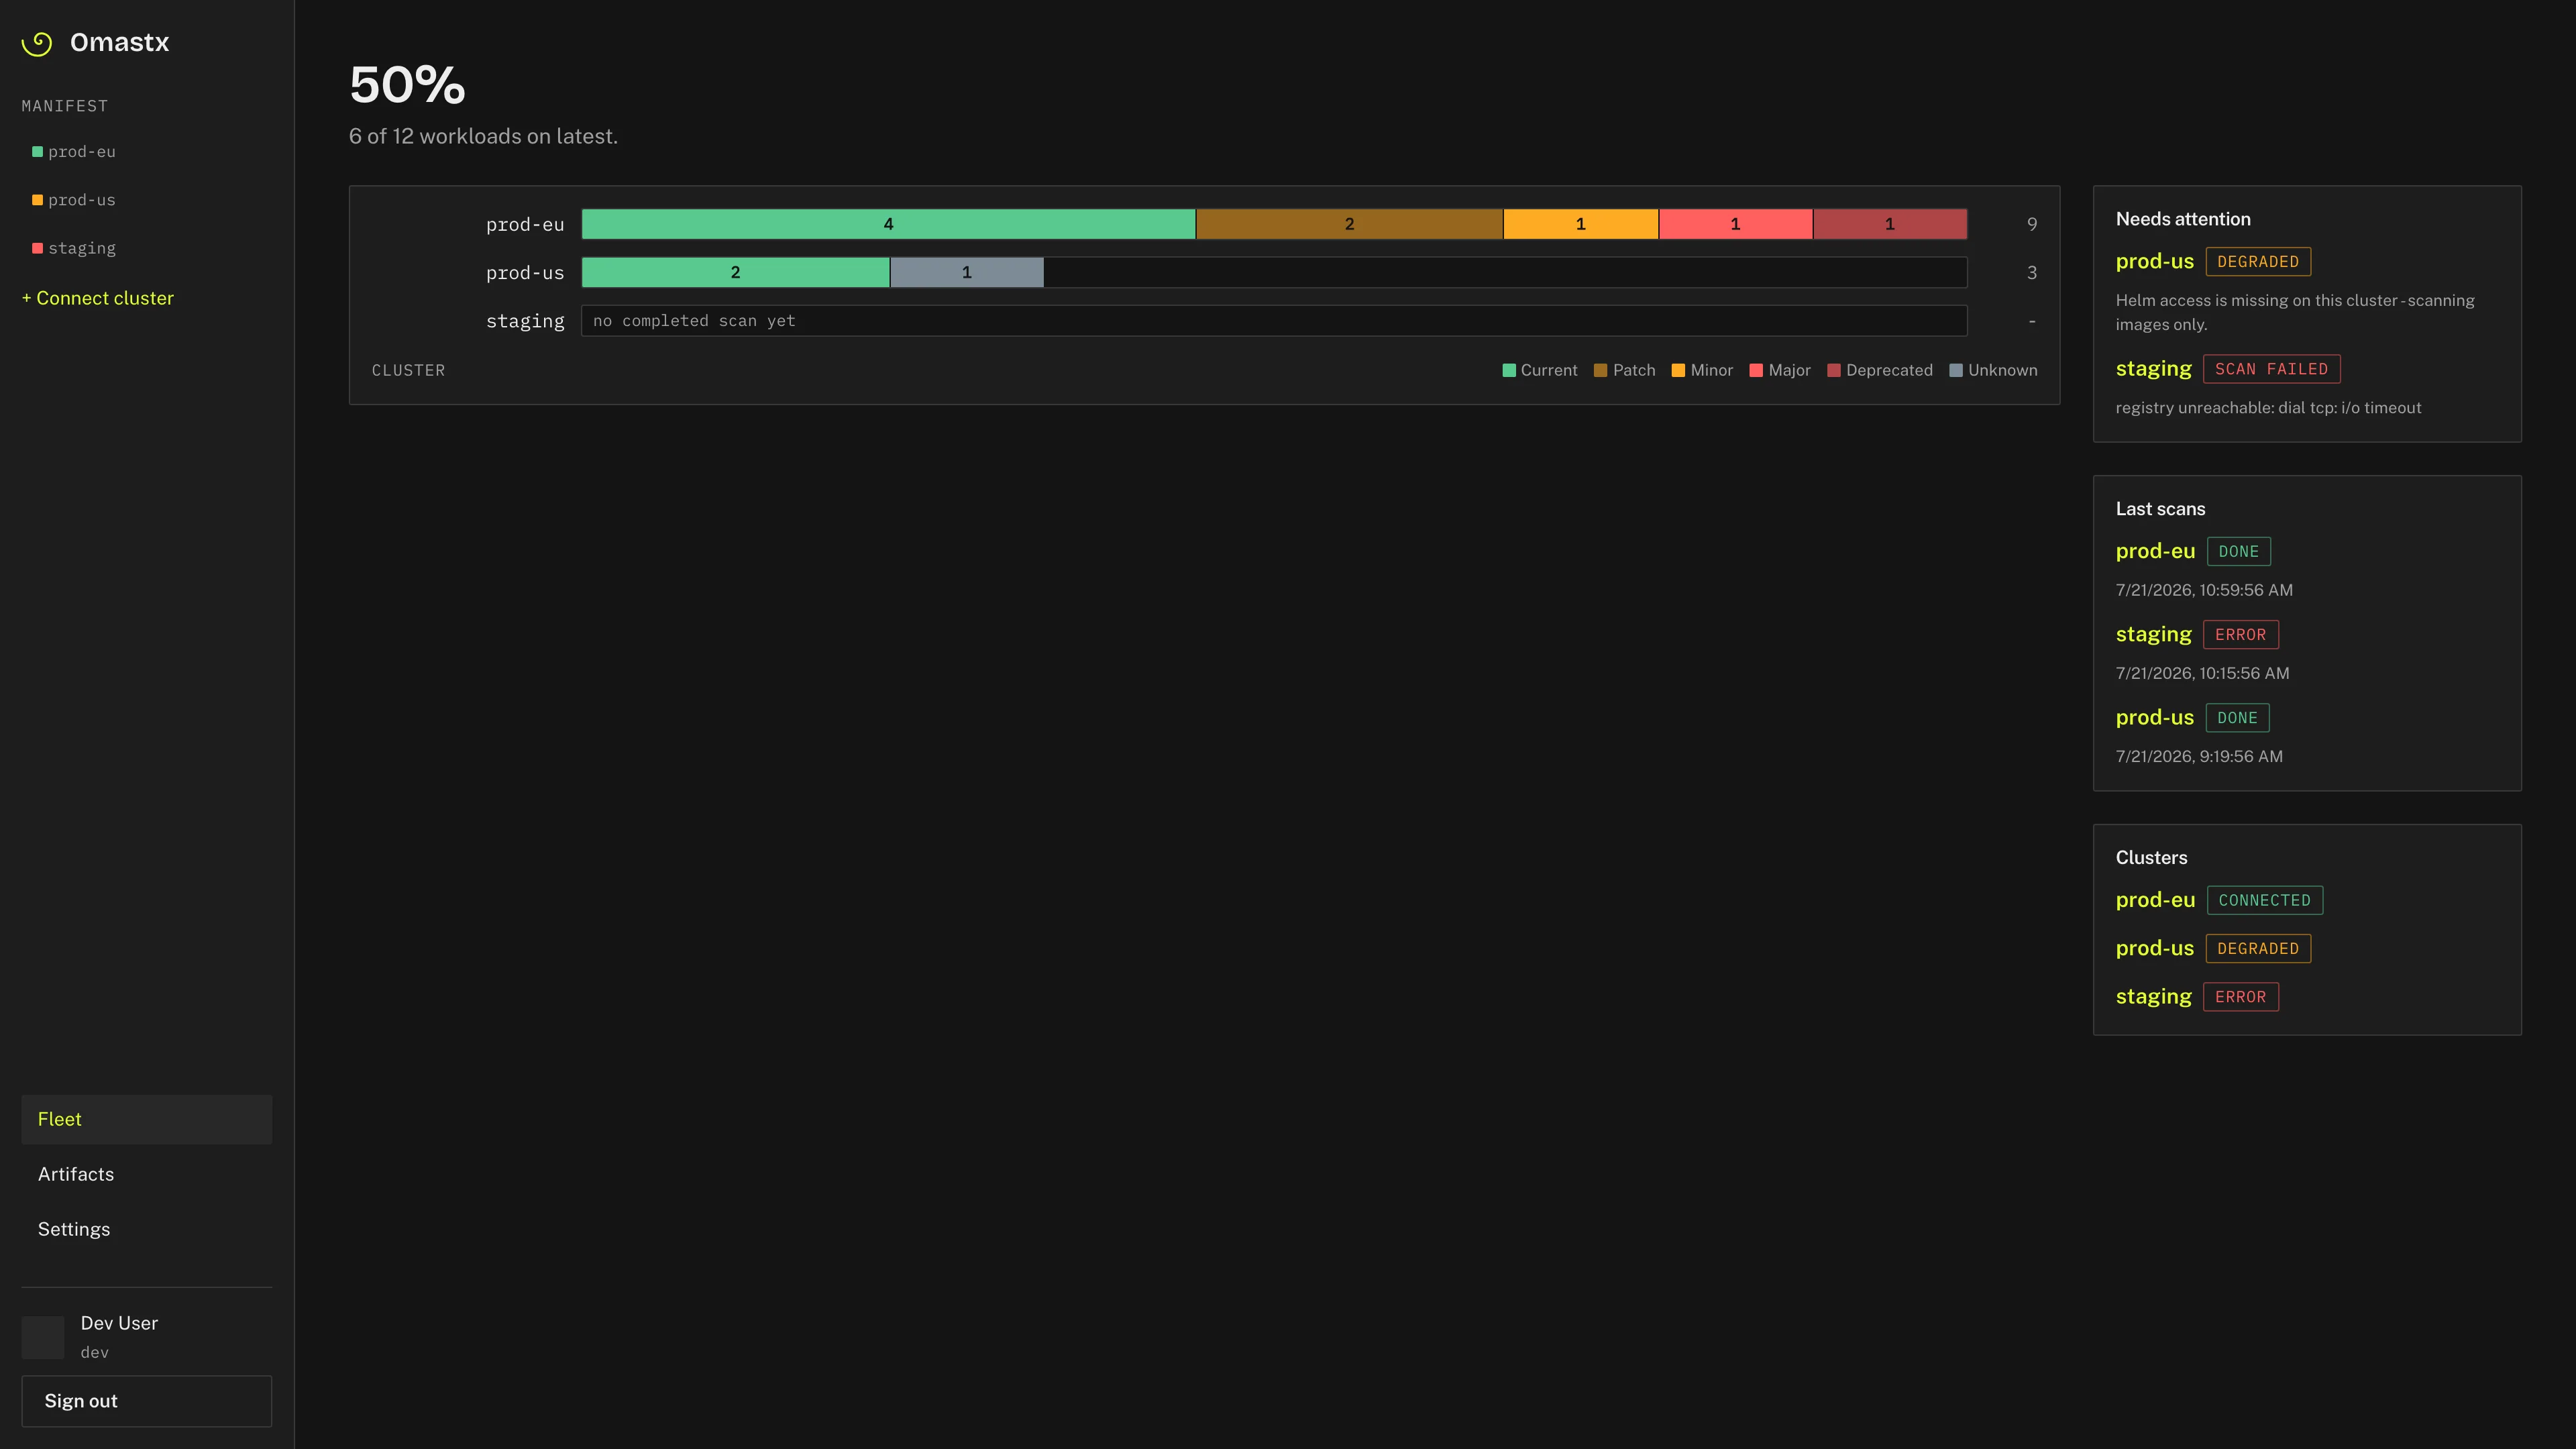Open prod-us link in Clusters panel
Viewport: 2576px width, 1449px height.
coord(2154,948)
